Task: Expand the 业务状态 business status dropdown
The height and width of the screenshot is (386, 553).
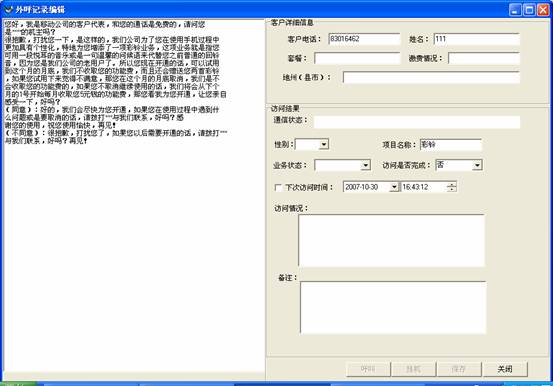Action: [x=366, y=165]
